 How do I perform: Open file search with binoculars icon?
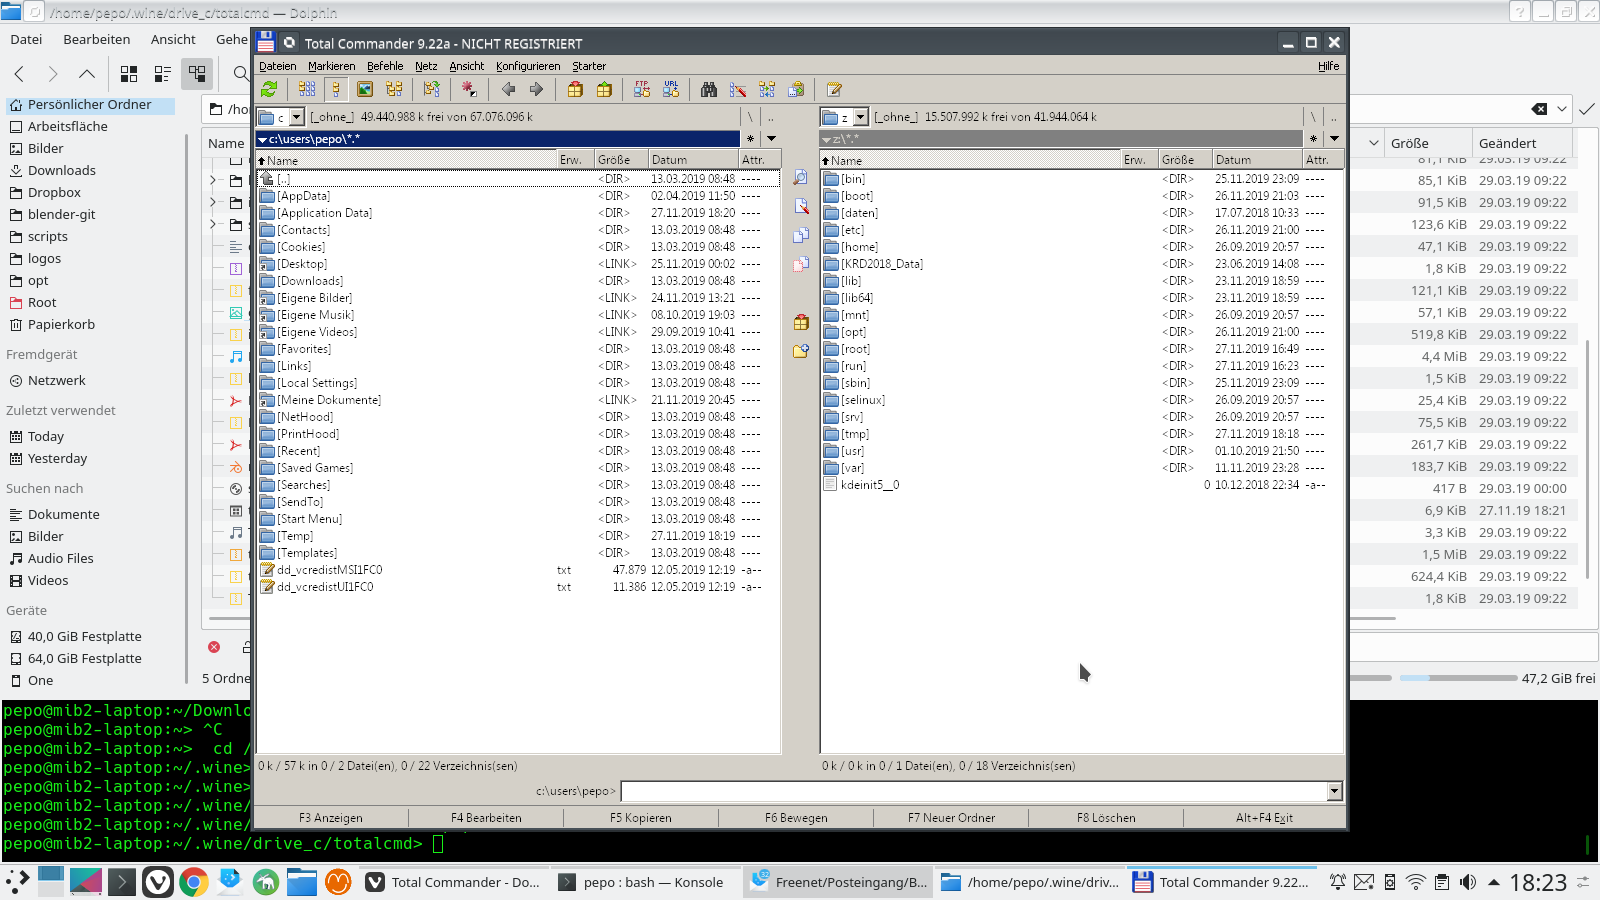pos(709,89)
